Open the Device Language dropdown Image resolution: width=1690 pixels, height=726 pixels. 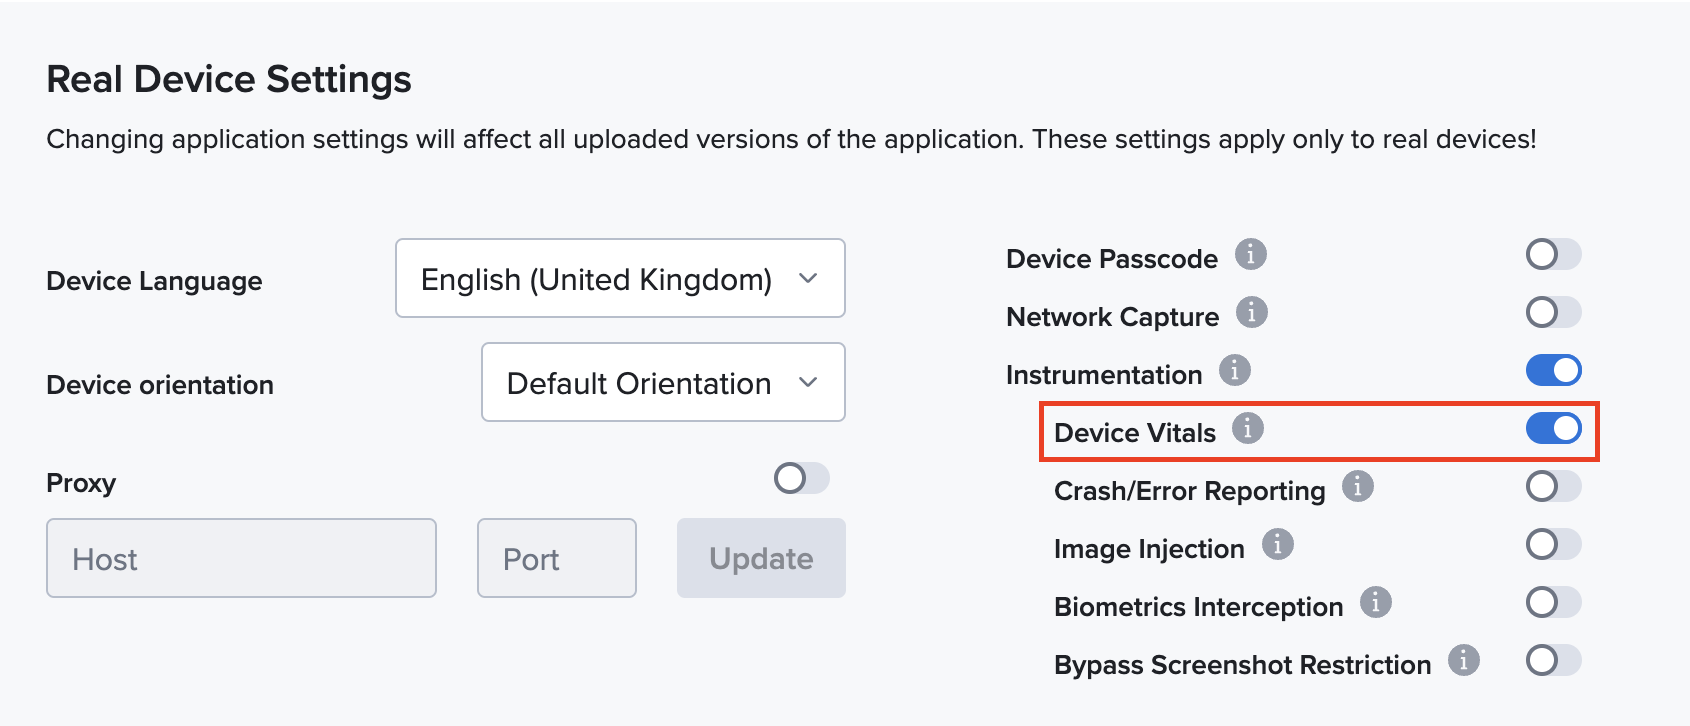point(619,279)
